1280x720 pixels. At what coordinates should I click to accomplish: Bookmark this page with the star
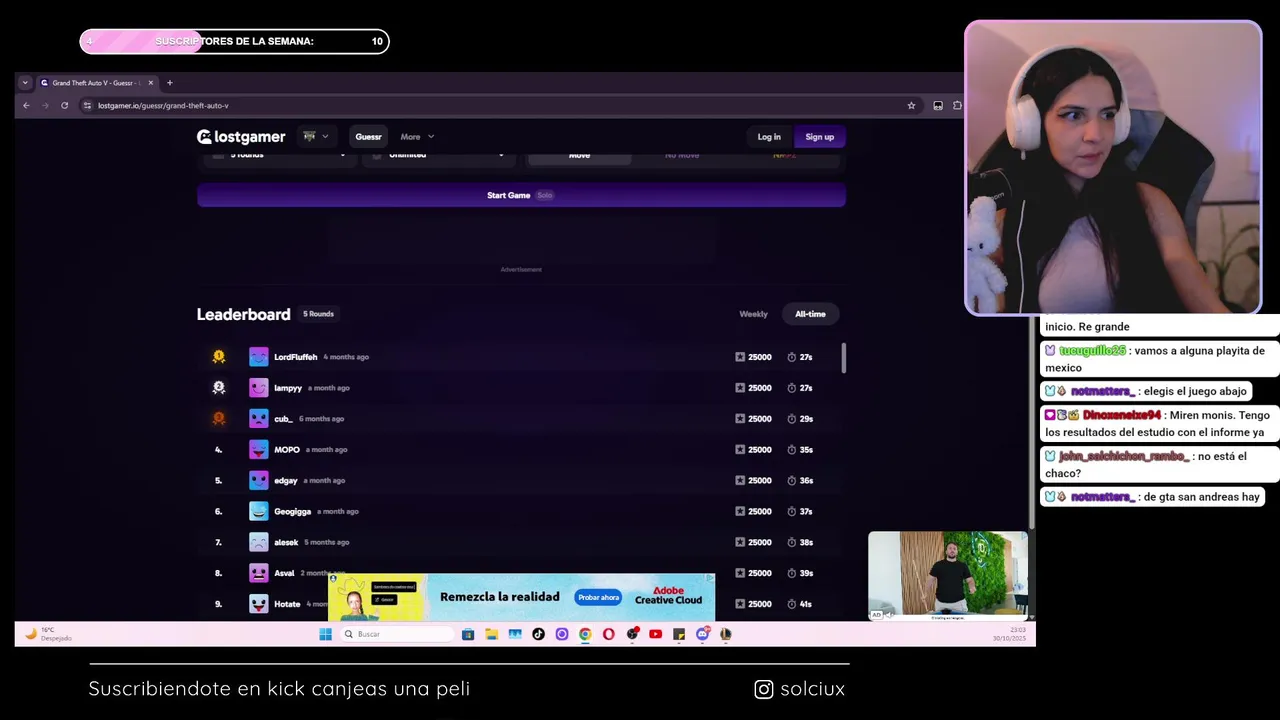[x=911, y=105]
